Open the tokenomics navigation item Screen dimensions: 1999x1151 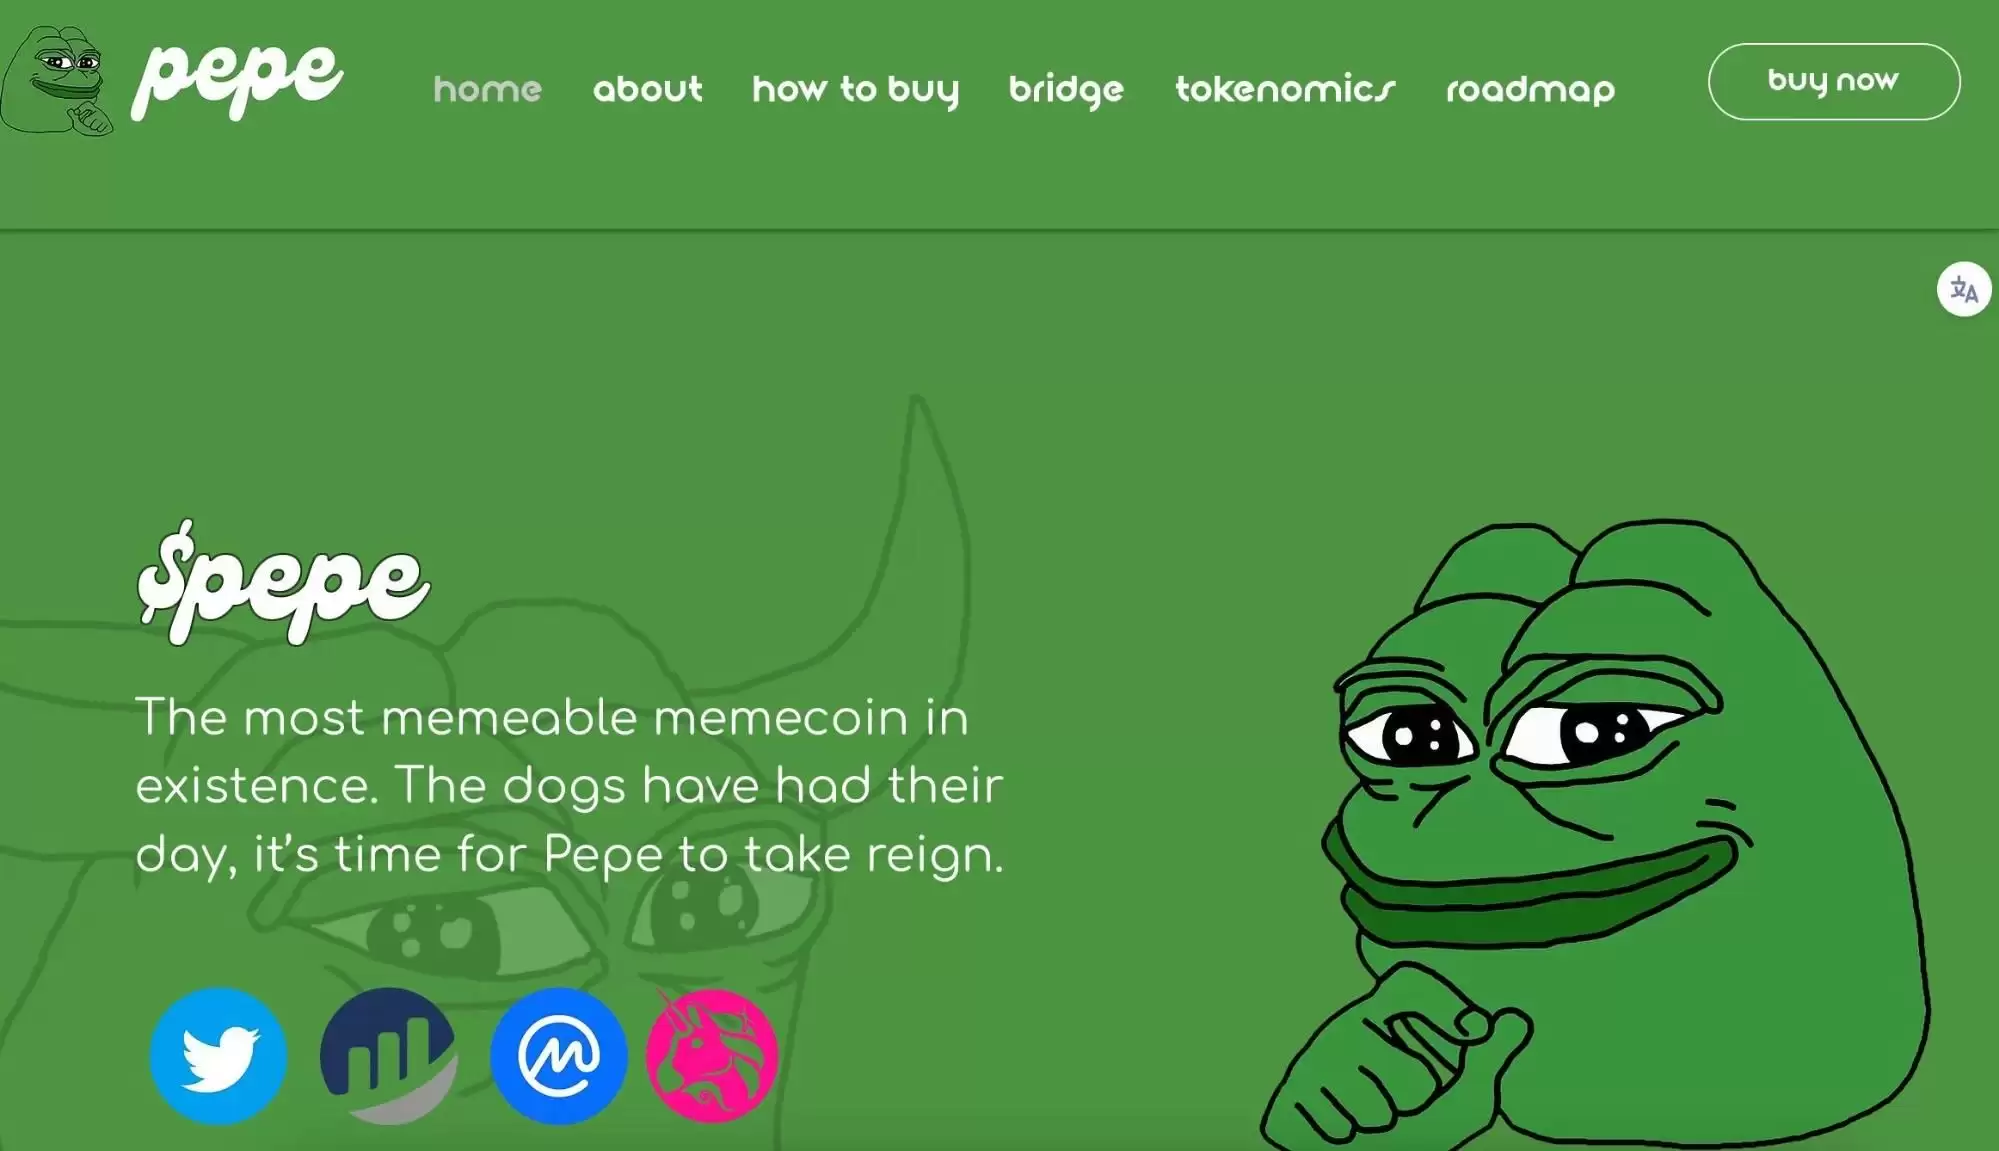[1285, 89]
